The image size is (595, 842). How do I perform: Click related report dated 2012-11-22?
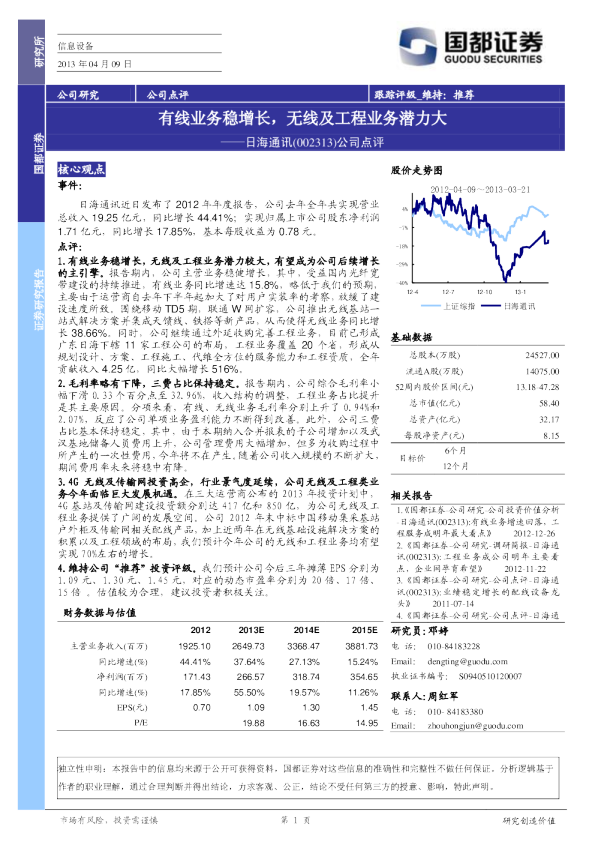478,557
